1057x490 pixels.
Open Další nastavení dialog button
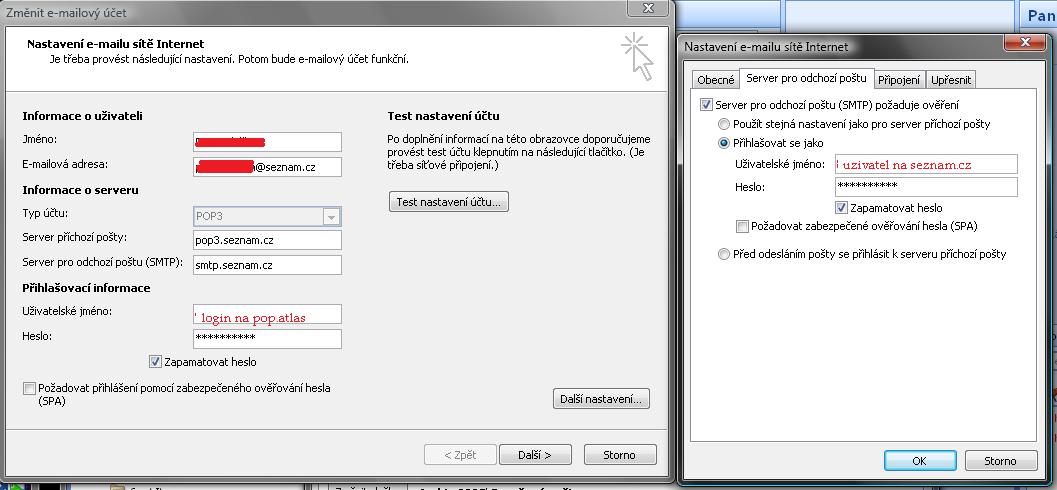point(601,399)
